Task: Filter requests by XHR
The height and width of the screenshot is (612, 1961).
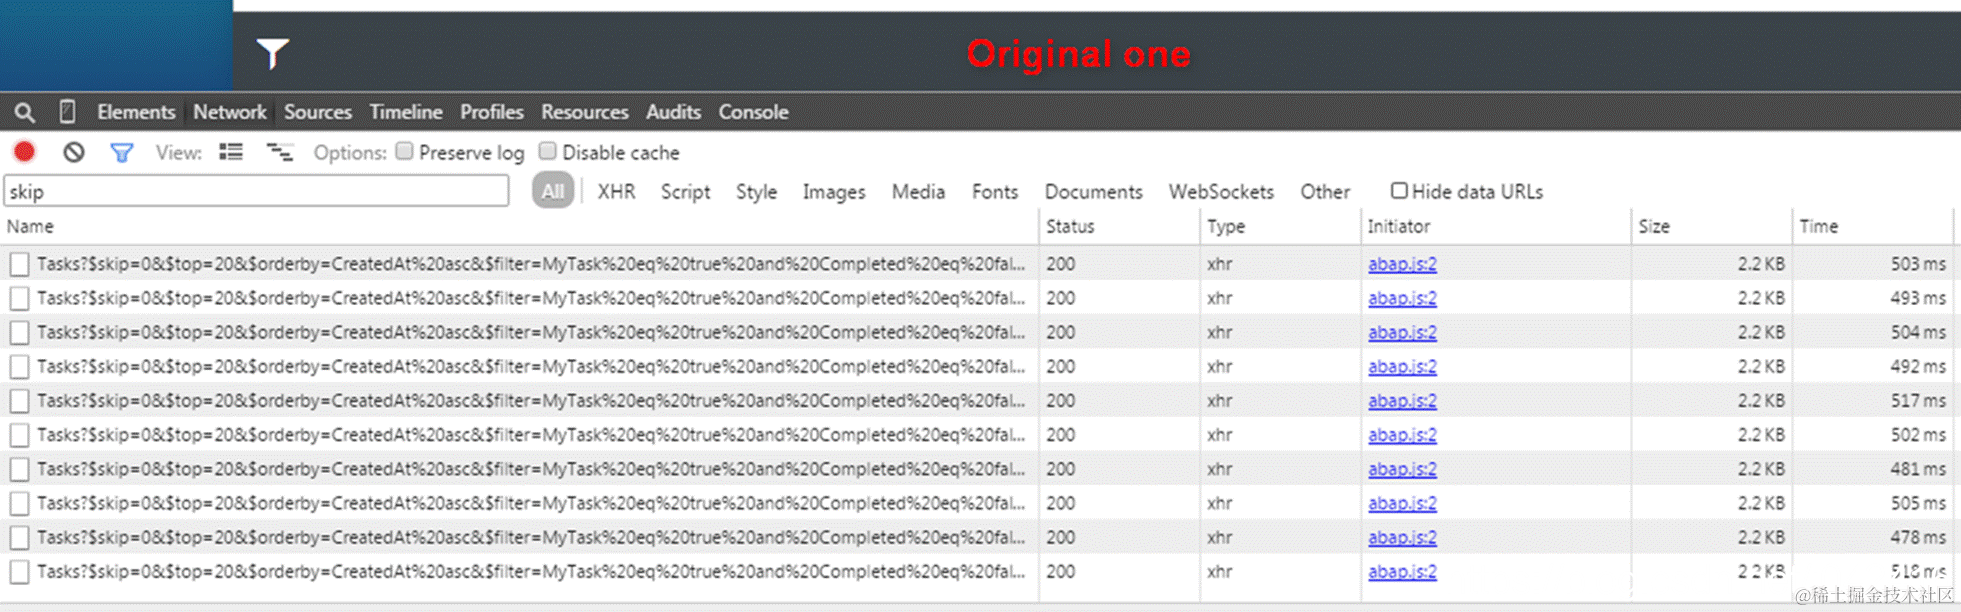Action: click(616, 191)
